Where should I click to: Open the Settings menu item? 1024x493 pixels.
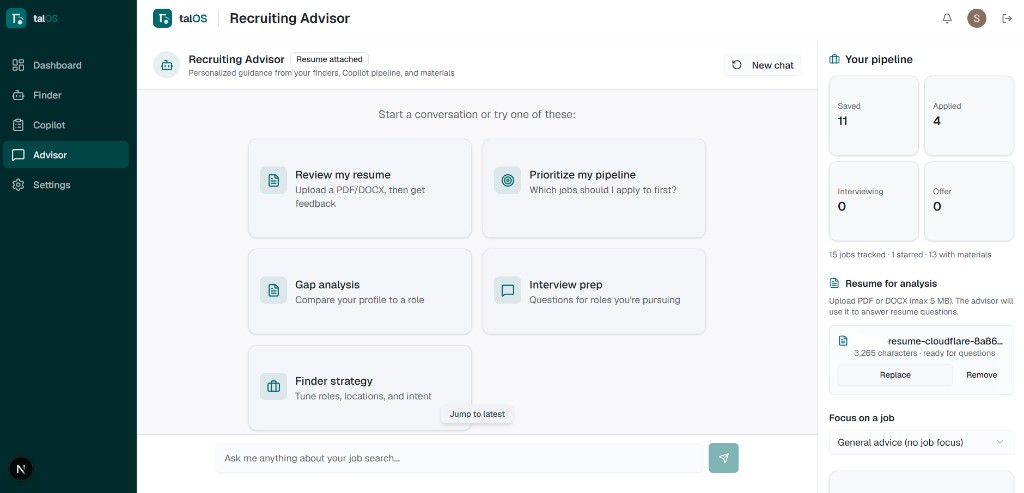click(x=65, y=185)
